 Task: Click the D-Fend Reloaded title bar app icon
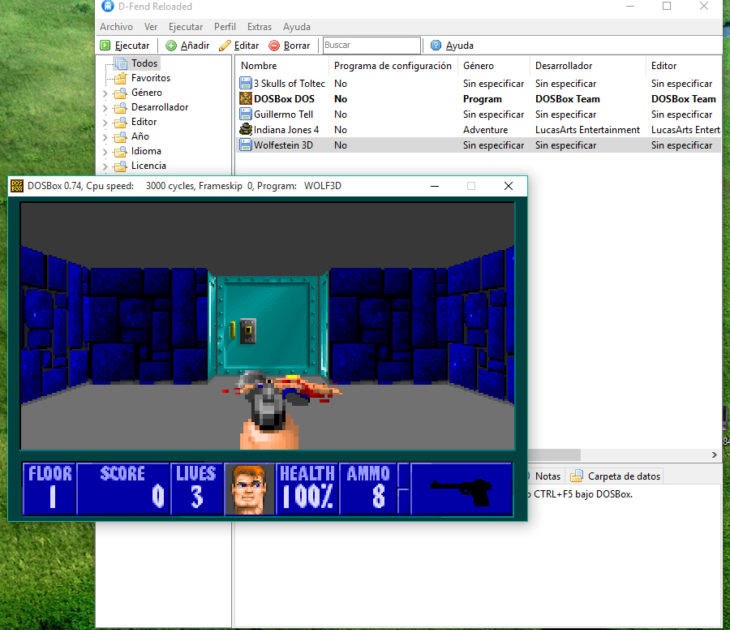[108, 6]
